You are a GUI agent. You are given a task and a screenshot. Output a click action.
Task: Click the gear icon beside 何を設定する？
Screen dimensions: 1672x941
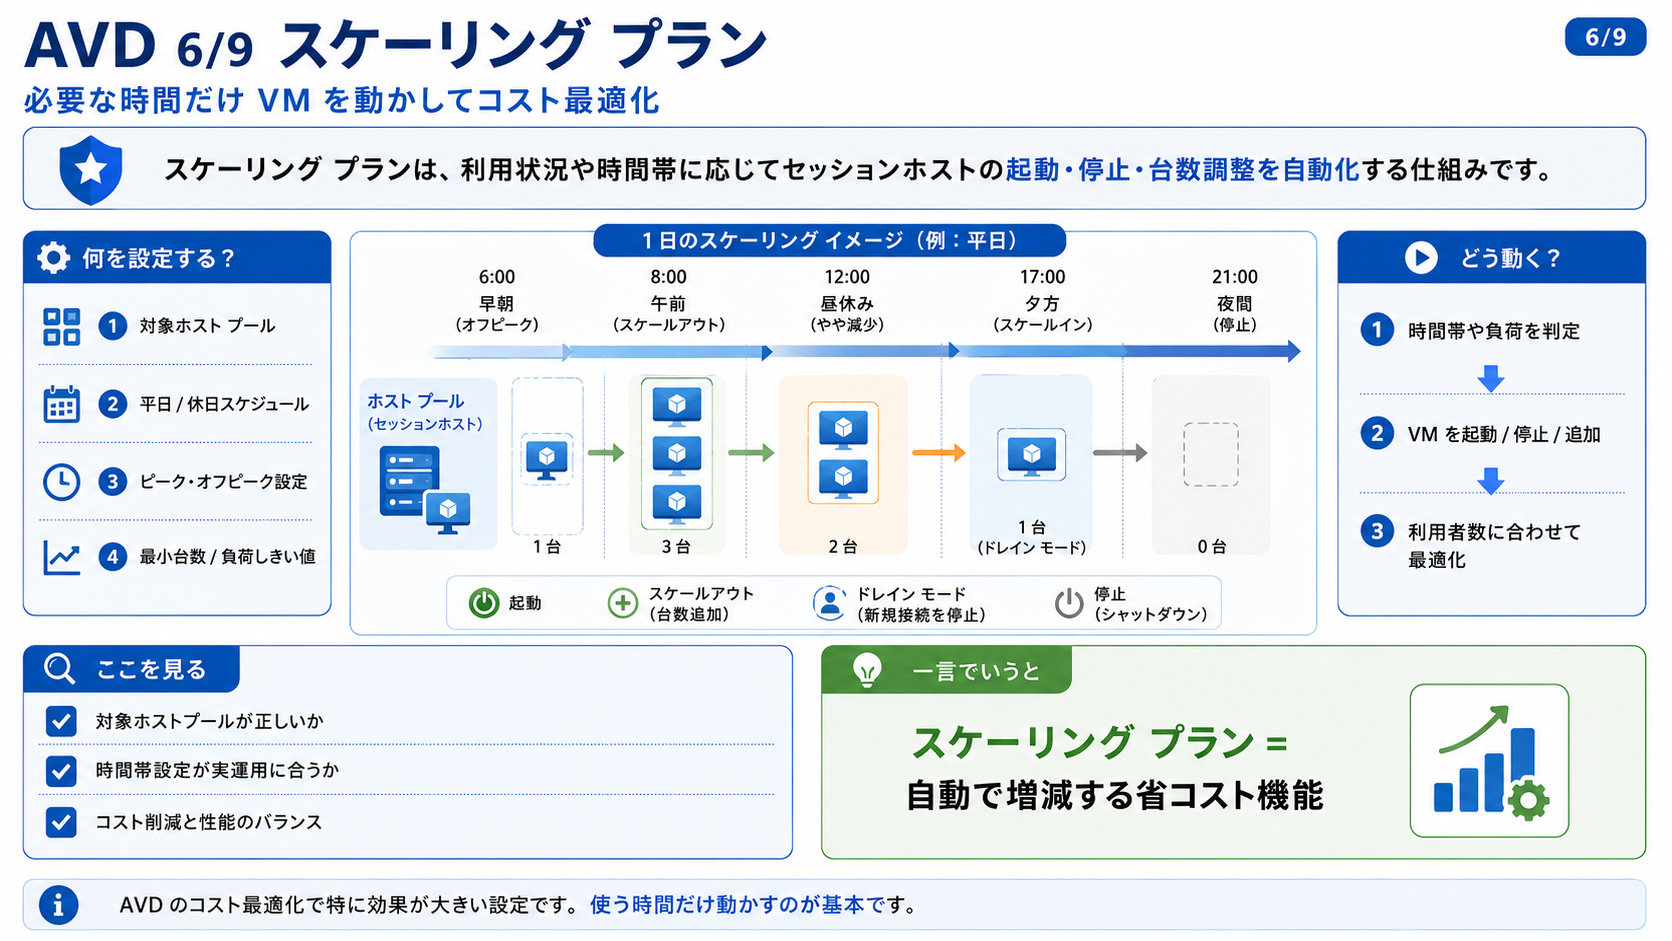tap(54, 258)
